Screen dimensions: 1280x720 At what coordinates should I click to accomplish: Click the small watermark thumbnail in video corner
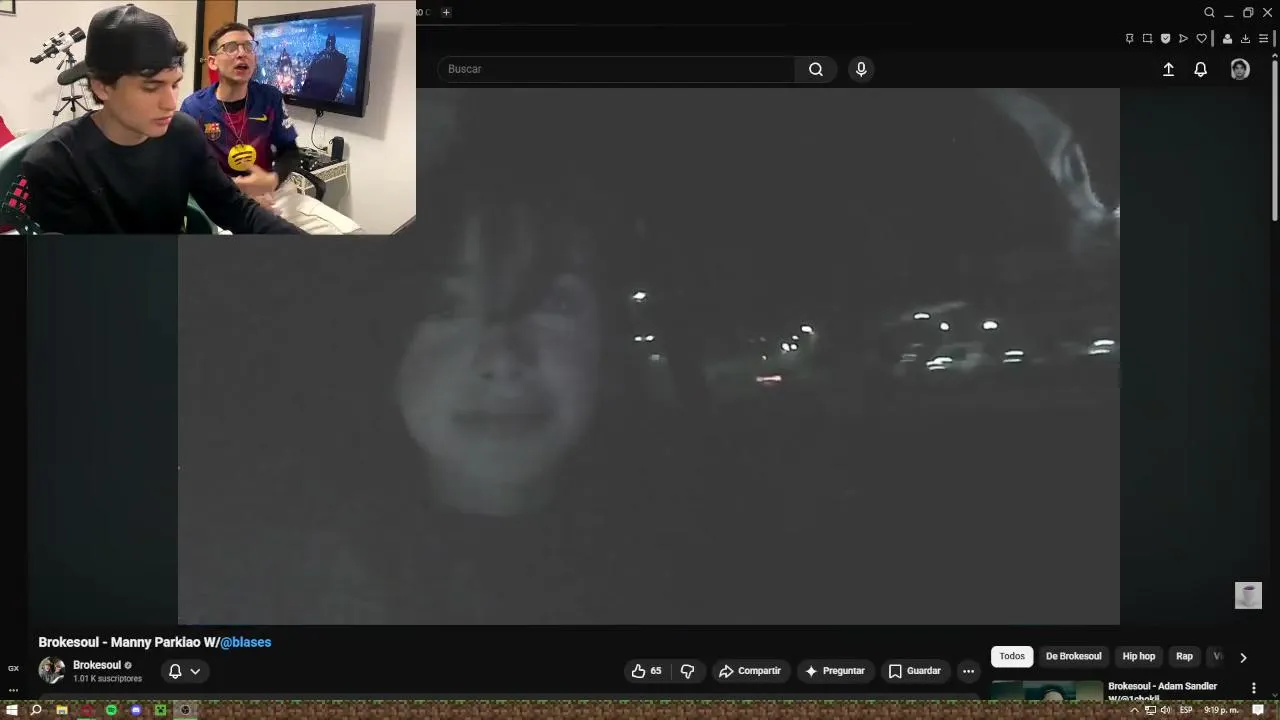pos(1248,595)
